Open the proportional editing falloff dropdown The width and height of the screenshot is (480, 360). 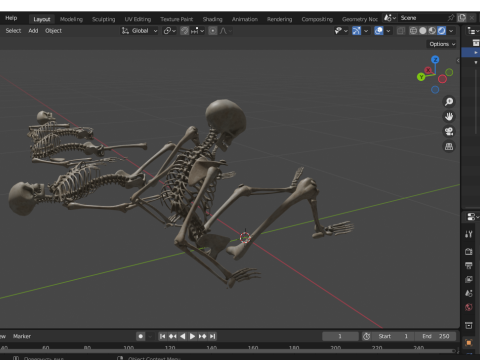tap(226, 31)
